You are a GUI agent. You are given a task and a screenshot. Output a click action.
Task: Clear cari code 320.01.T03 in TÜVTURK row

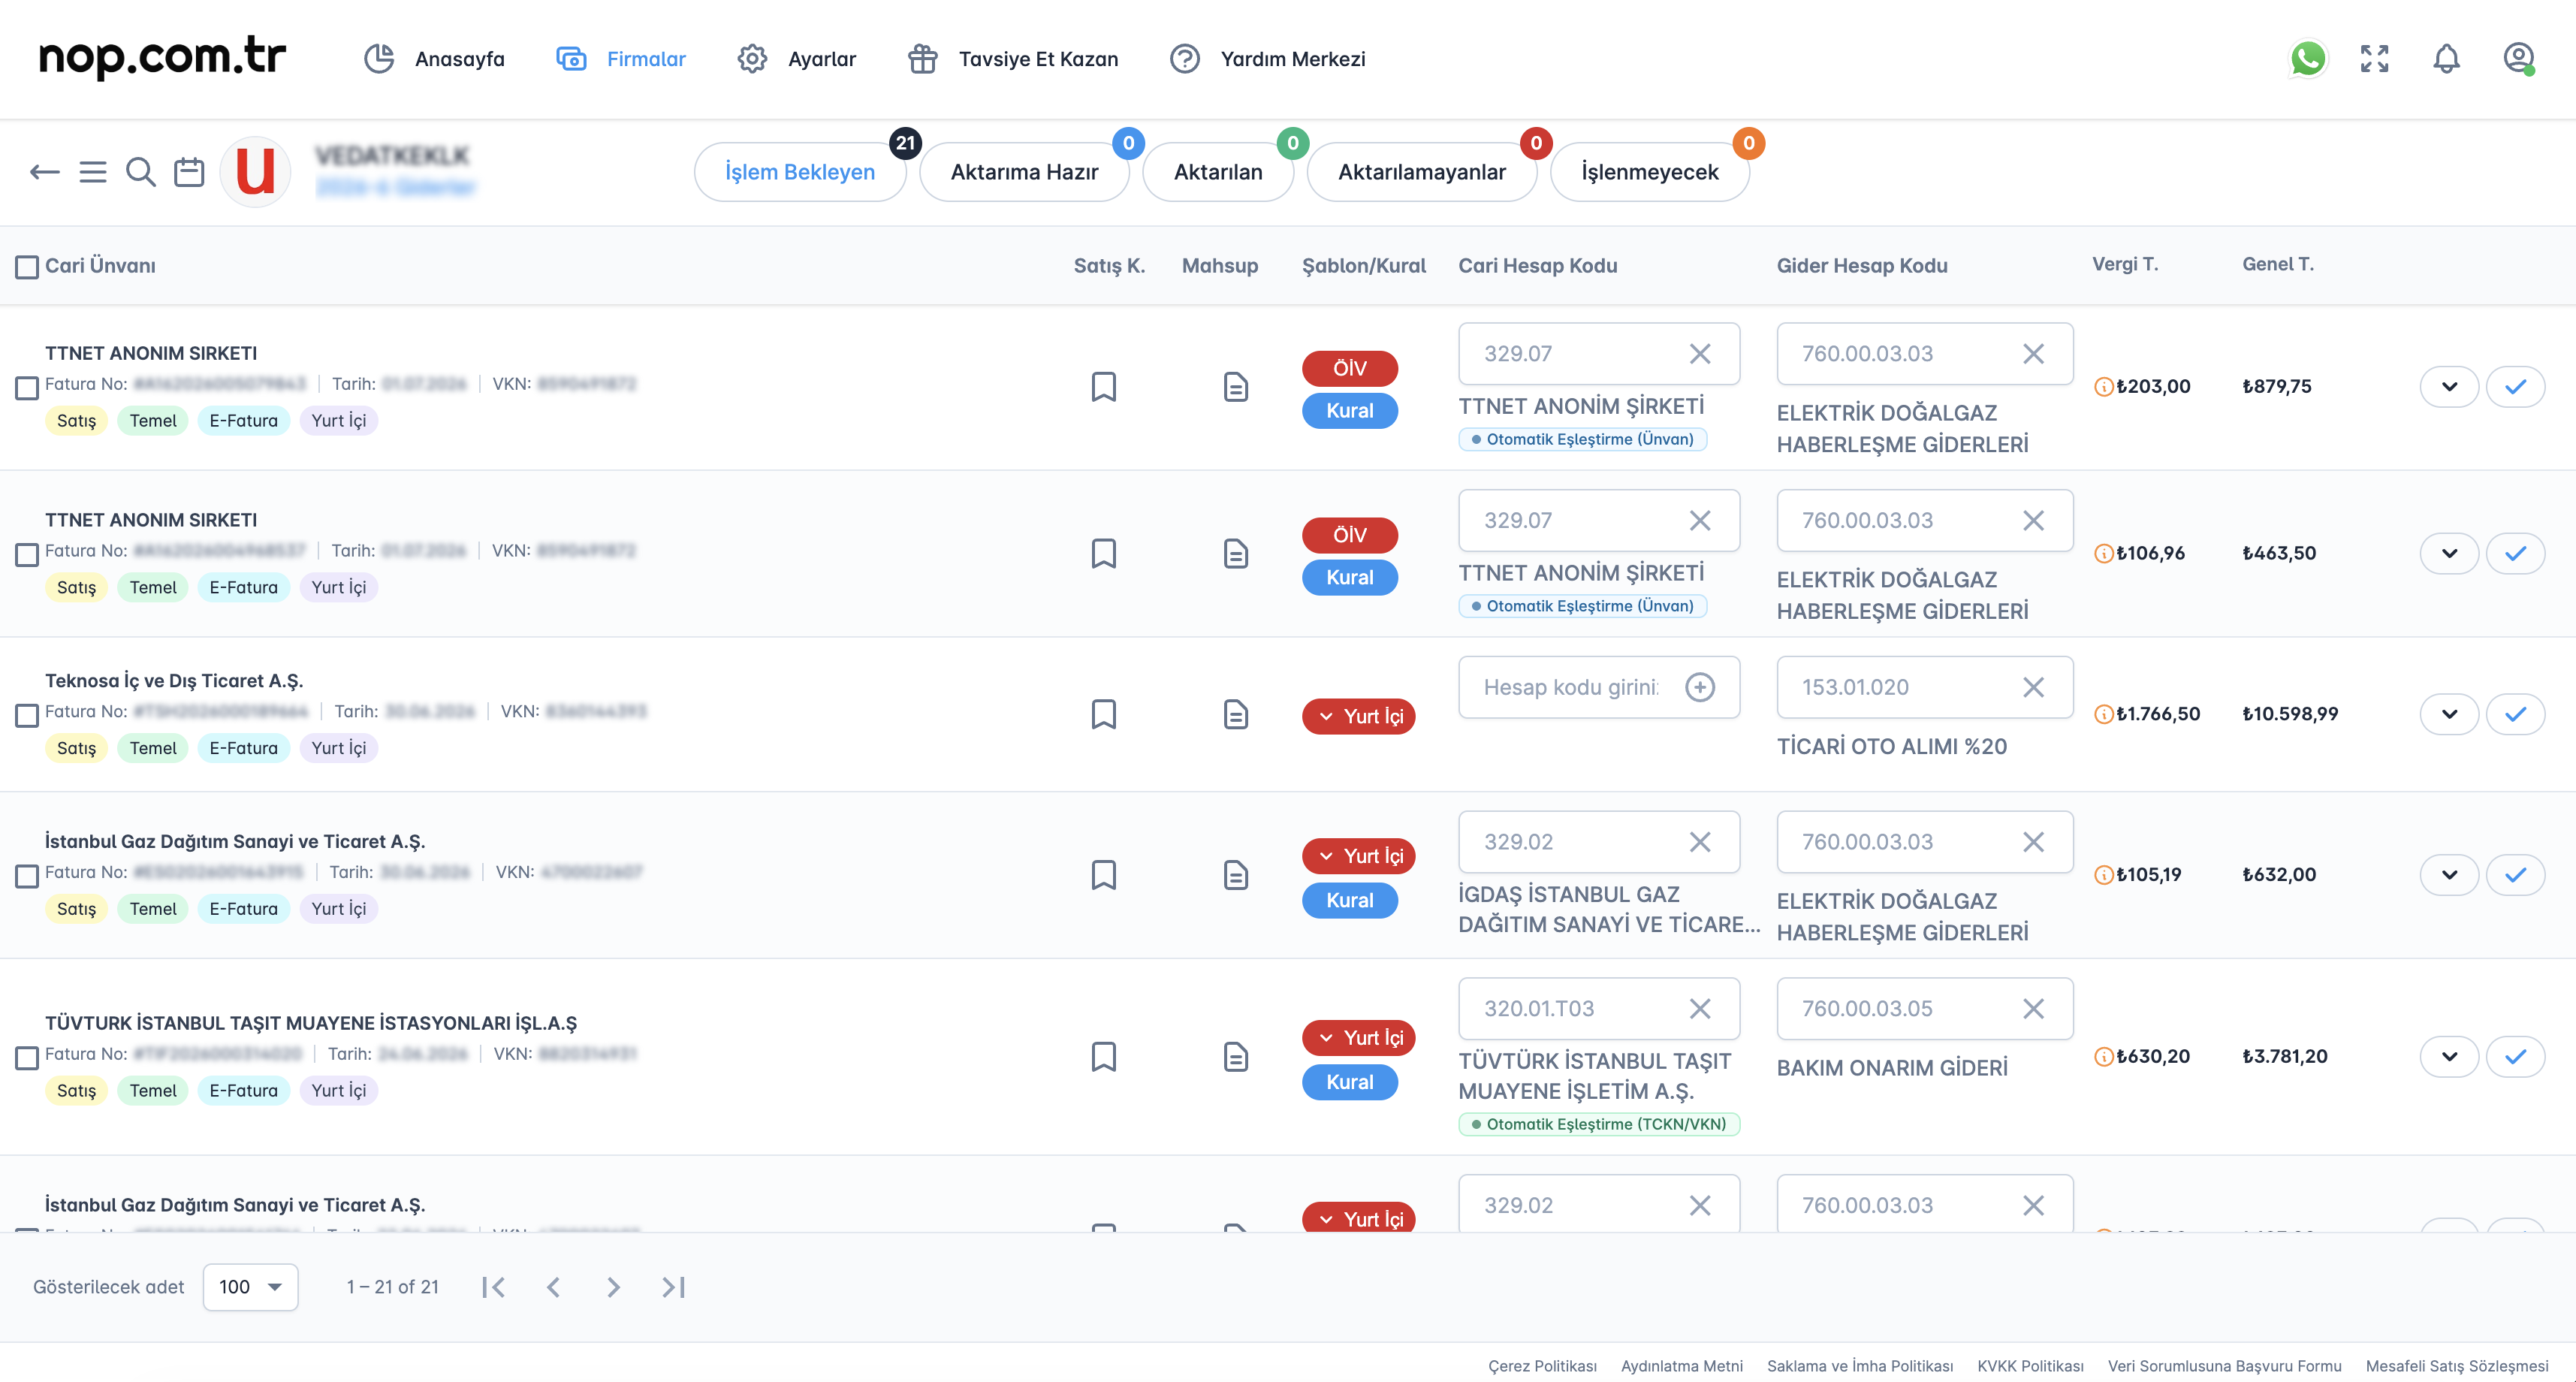pyautogui.click(x=1700, y=1009)
